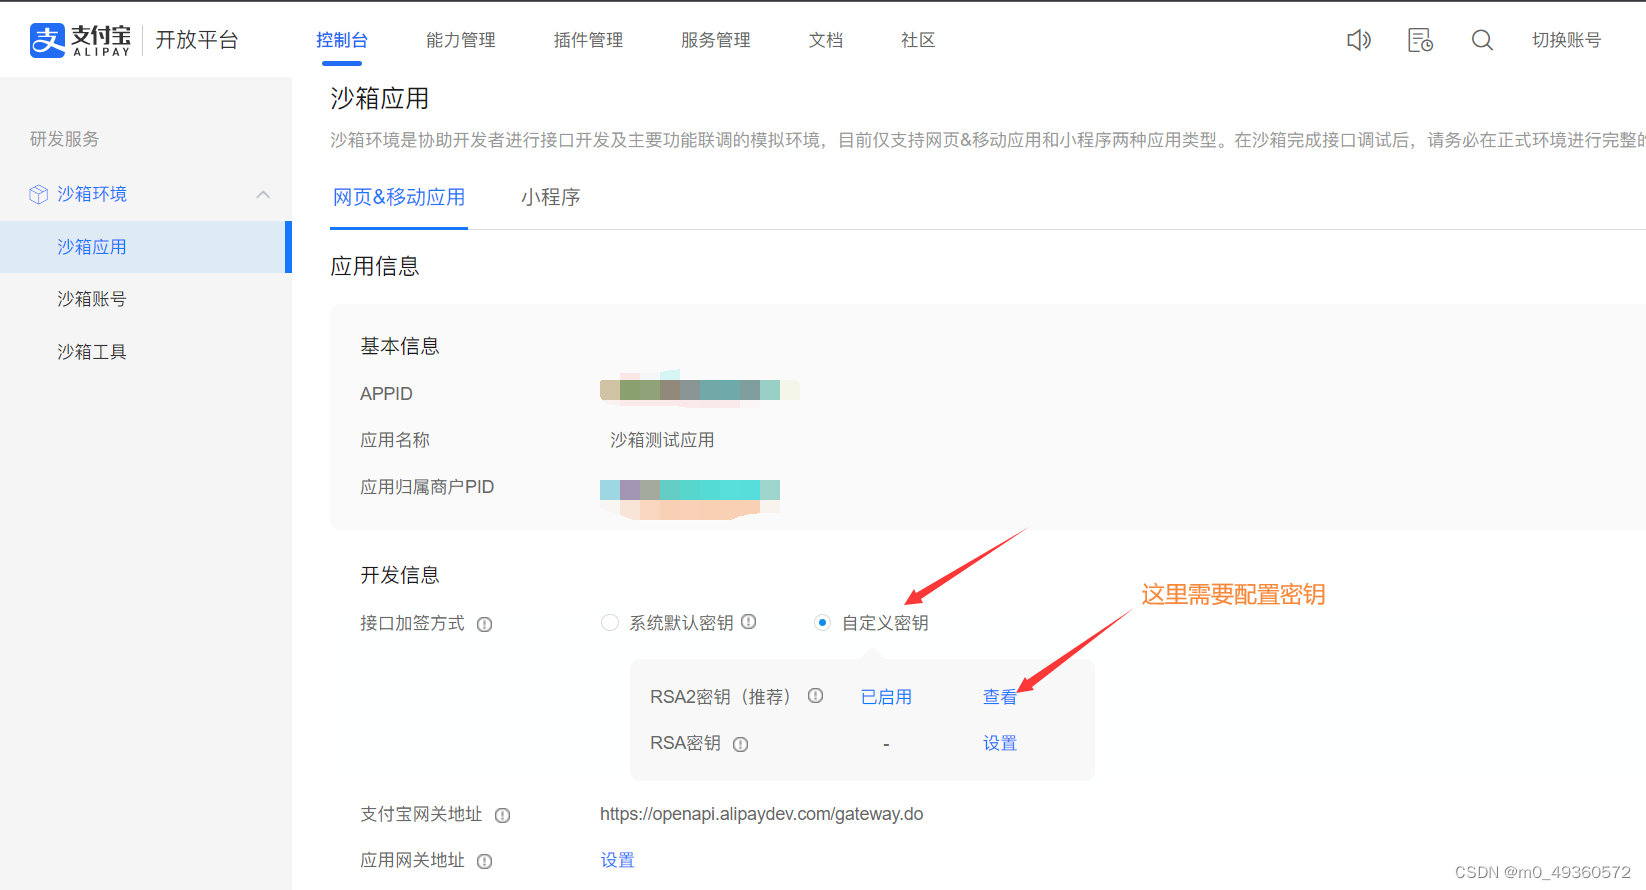Open the 控制台 top menu

pyautogui.click(x=342, y=40)
